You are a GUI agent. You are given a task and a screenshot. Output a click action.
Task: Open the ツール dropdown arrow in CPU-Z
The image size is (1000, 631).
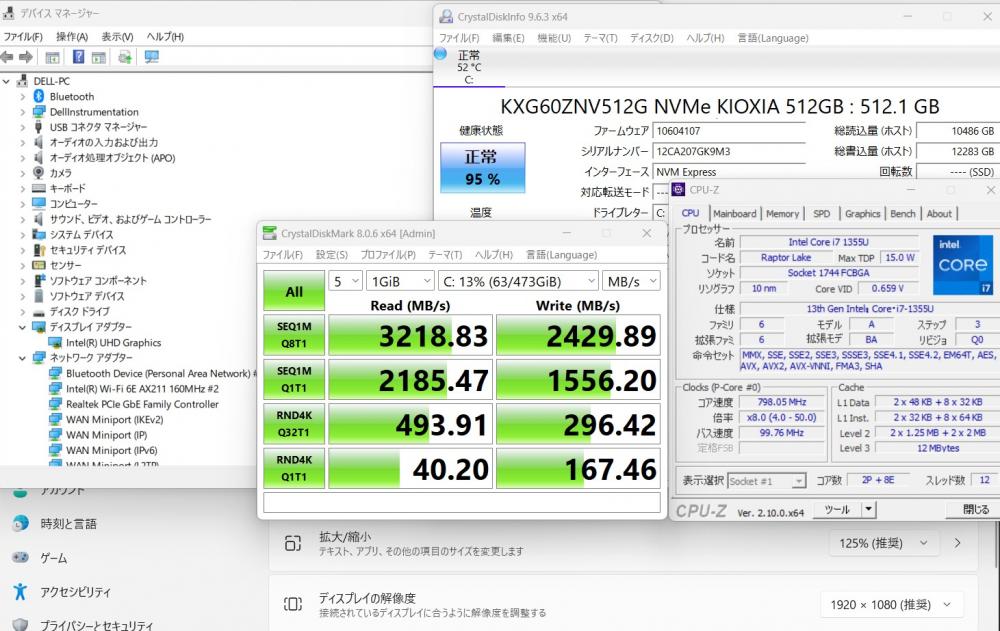pos(868,509)
